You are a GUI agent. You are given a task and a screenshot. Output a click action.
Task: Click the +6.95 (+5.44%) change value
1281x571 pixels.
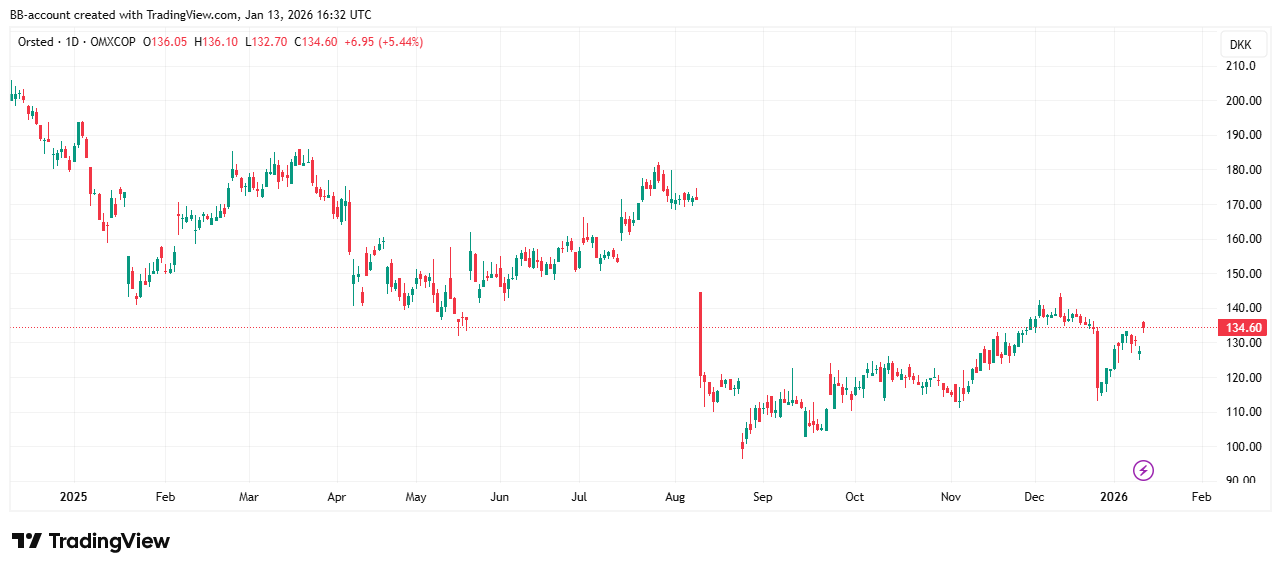(x=384, y=42)
